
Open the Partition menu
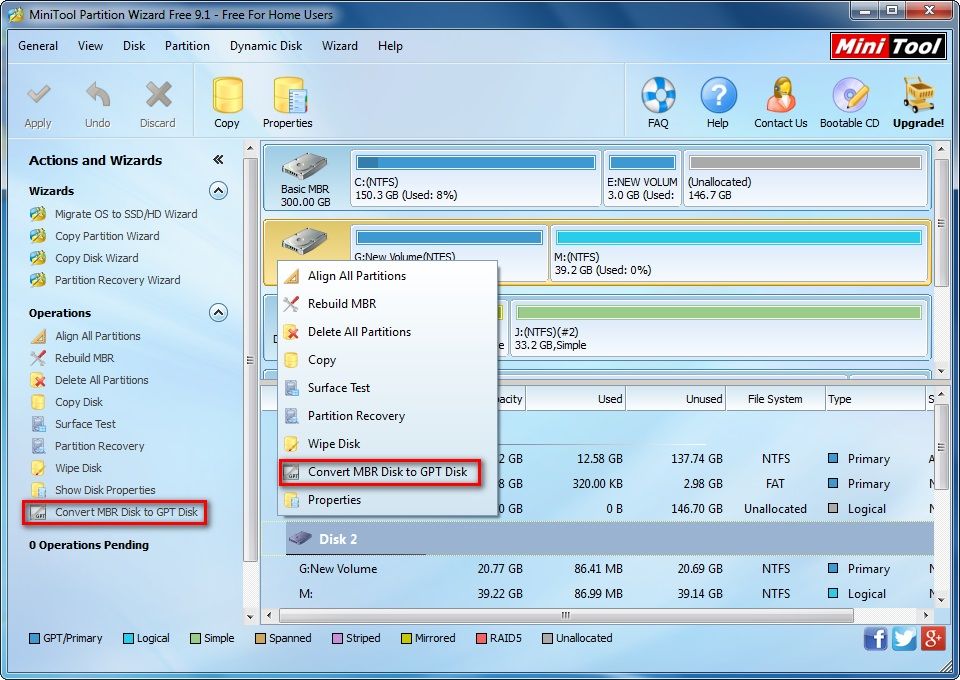(x=187, y=46)
